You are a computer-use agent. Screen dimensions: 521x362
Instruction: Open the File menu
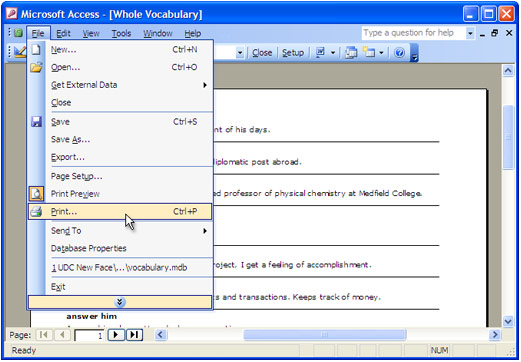[x=38, y=33]
